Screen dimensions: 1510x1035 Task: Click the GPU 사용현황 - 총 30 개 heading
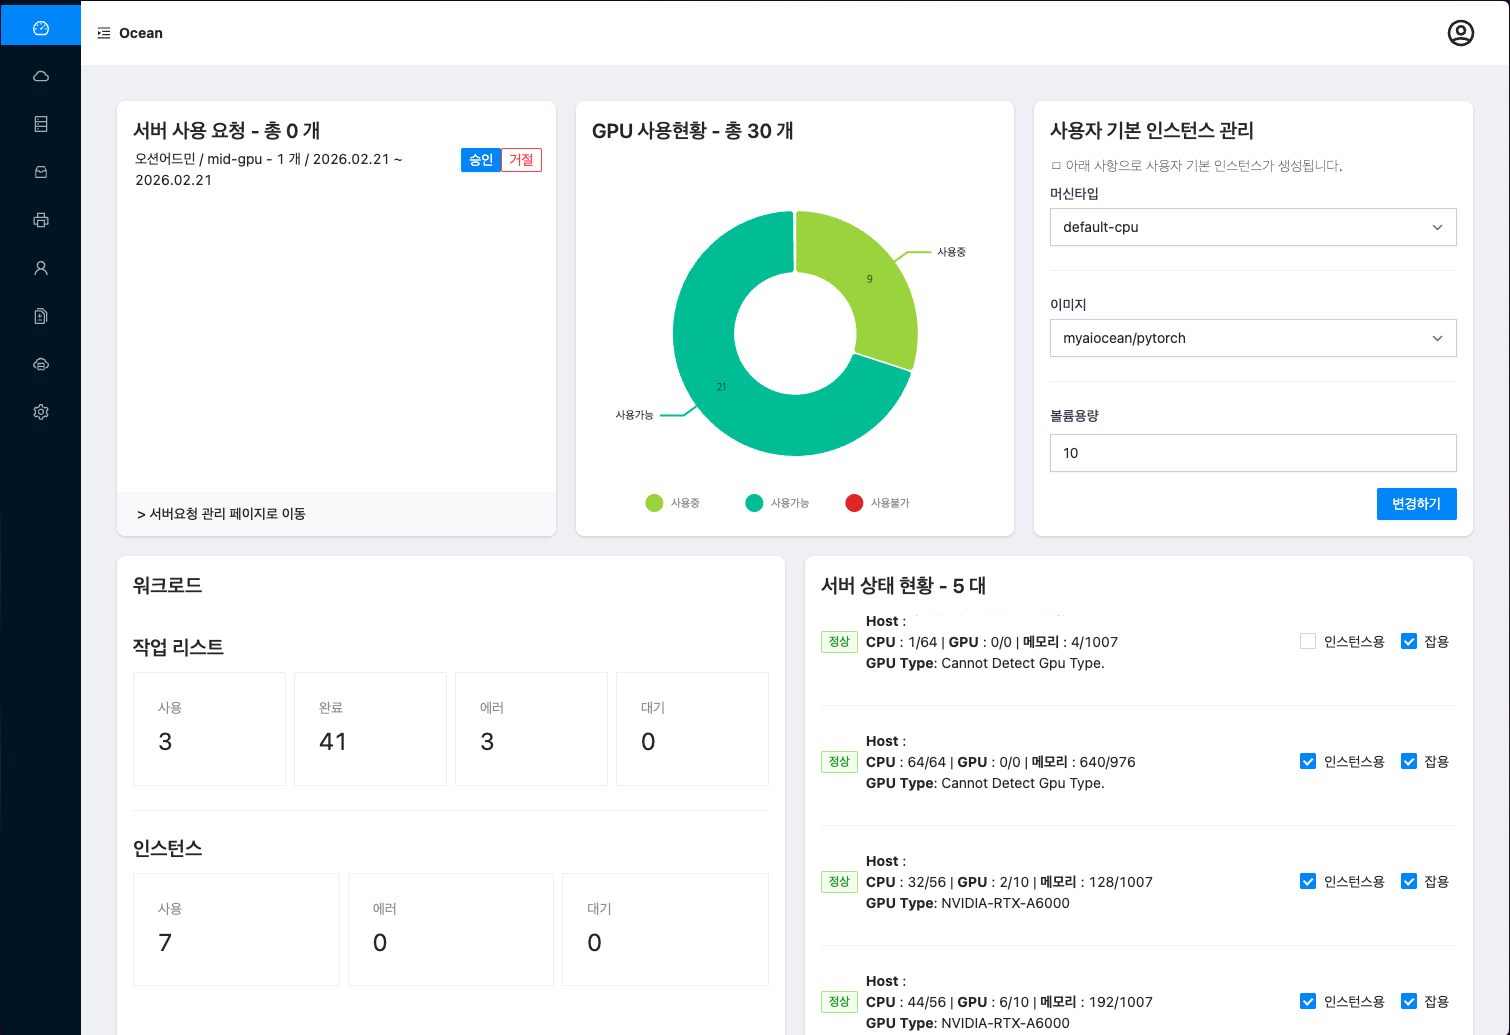693,130
